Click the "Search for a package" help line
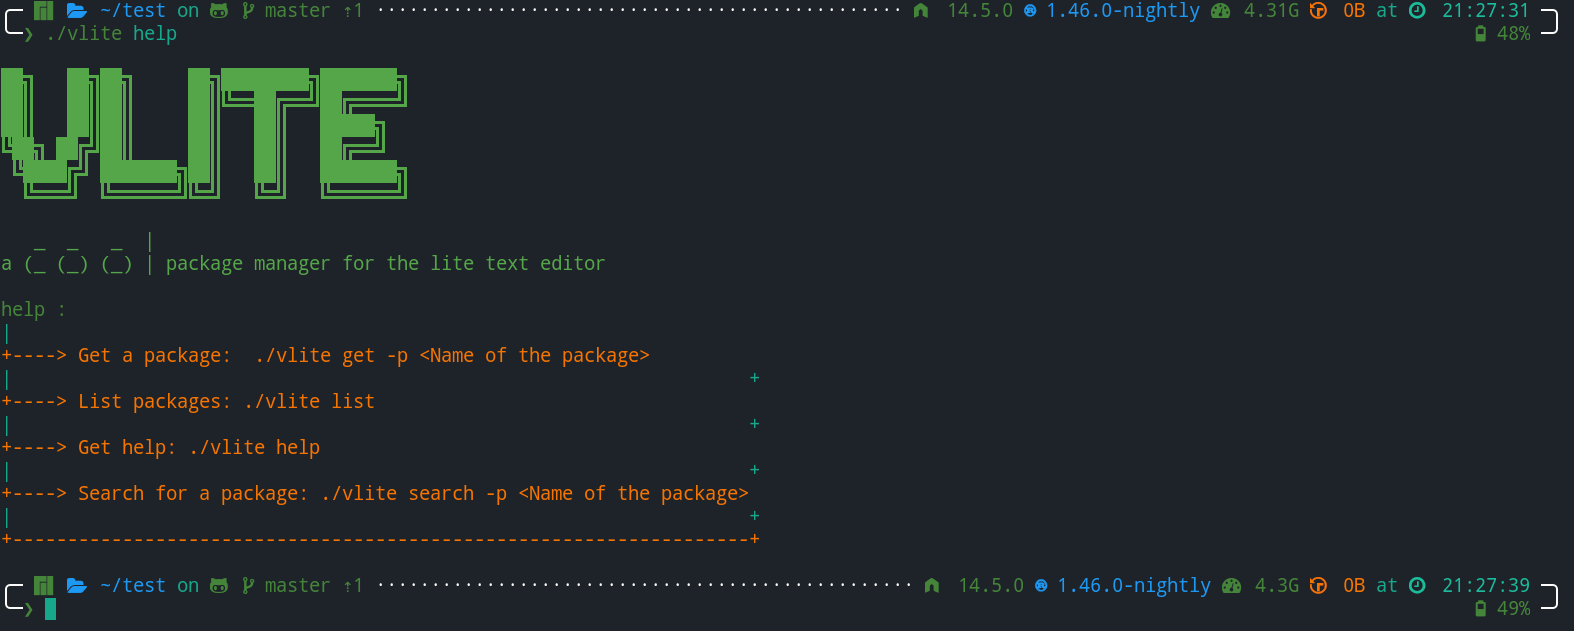Viewport: 1574px width, 631px height. click(412, 494)
